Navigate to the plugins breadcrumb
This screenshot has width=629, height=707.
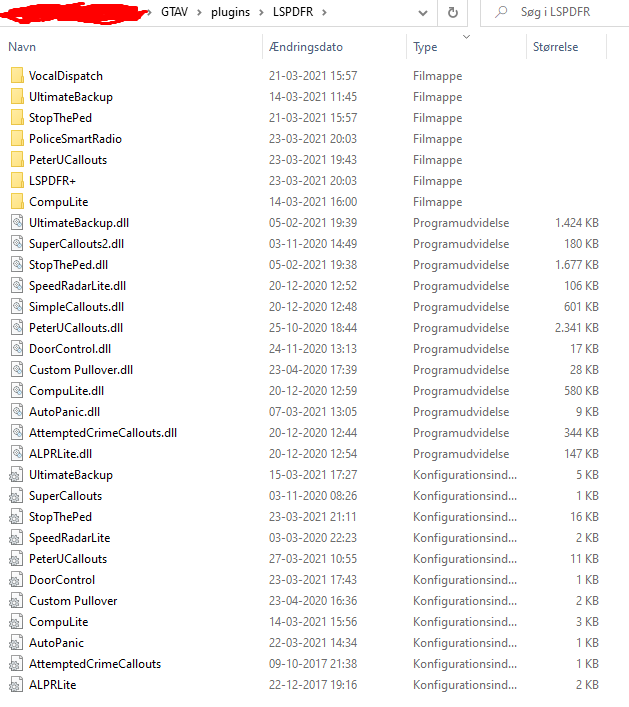coord(230,12)
